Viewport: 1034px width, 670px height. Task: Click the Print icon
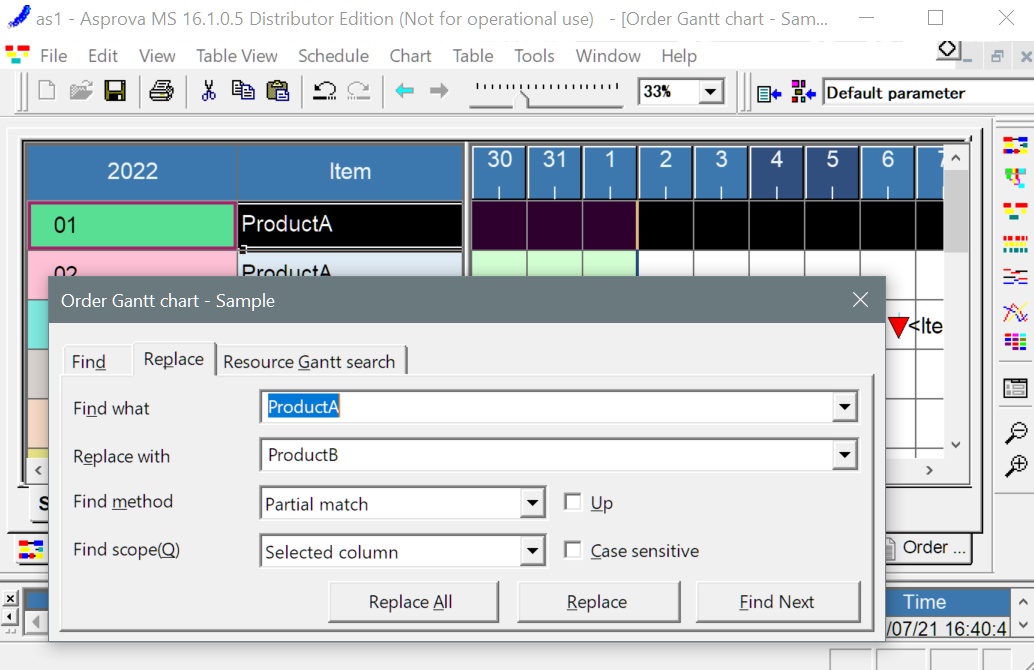coord(161,90)
